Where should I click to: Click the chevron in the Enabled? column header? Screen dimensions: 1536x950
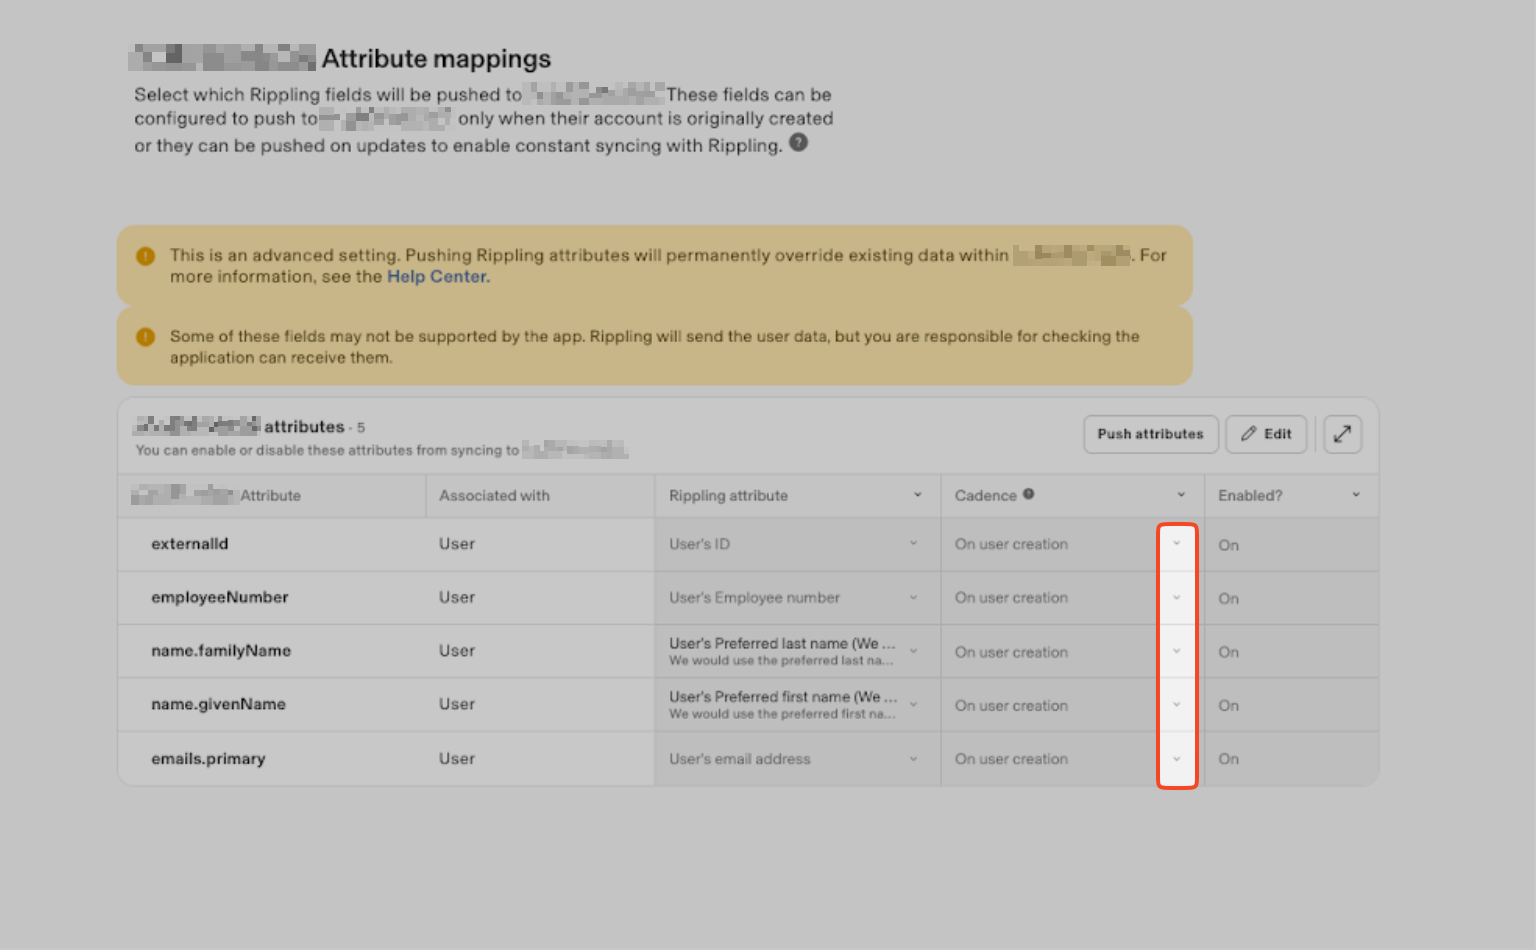(1356, 495)
